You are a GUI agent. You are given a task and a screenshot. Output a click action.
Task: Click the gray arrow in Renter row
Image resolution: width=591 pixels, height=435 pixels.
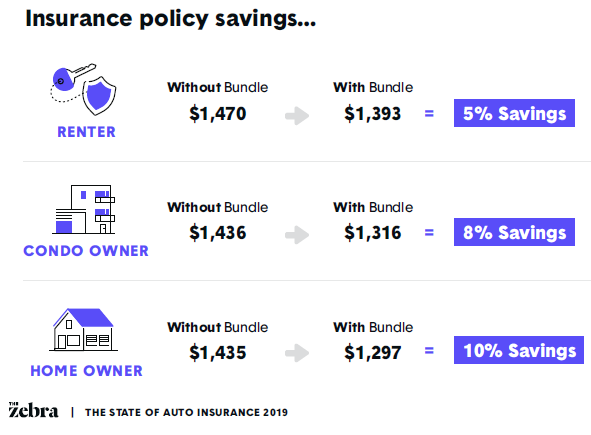(297, 116)
